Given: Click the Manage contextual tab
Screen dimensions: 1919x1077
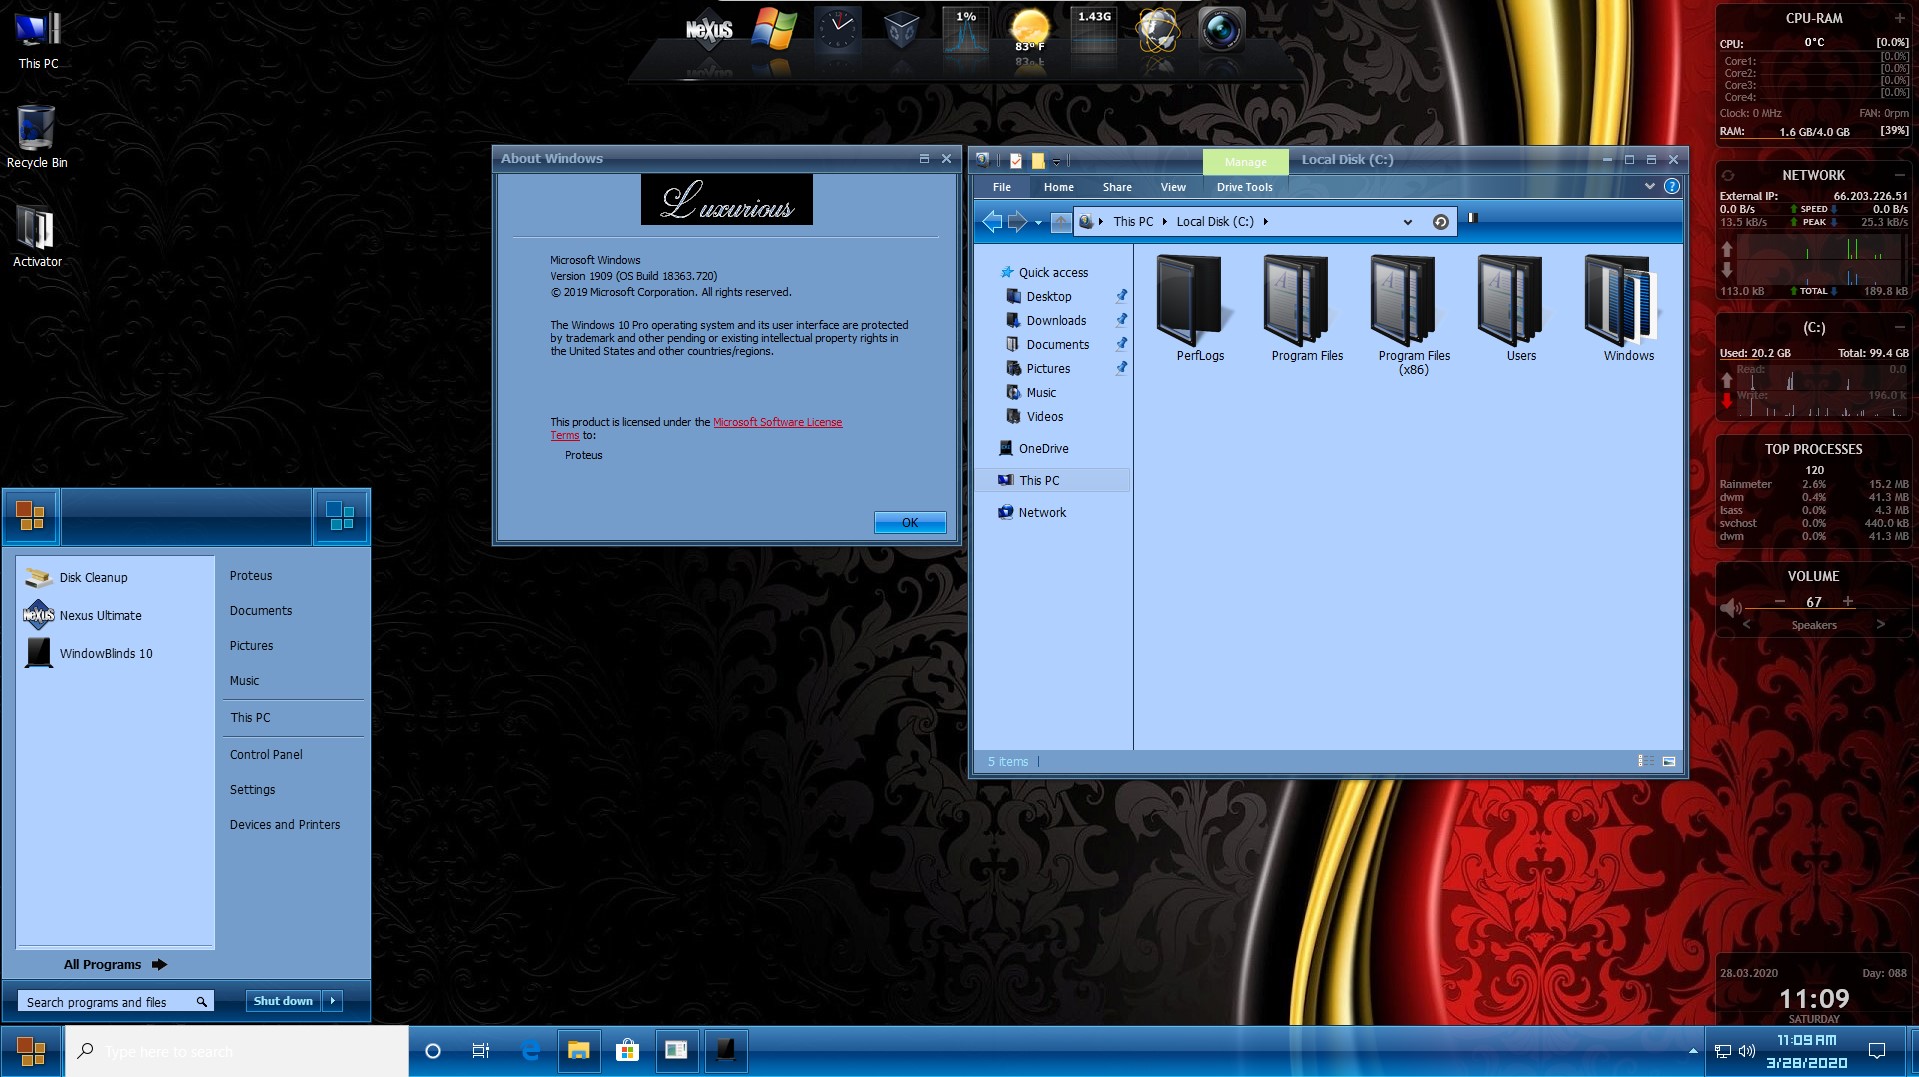Looking at the screenshot, I should 1245,161.
